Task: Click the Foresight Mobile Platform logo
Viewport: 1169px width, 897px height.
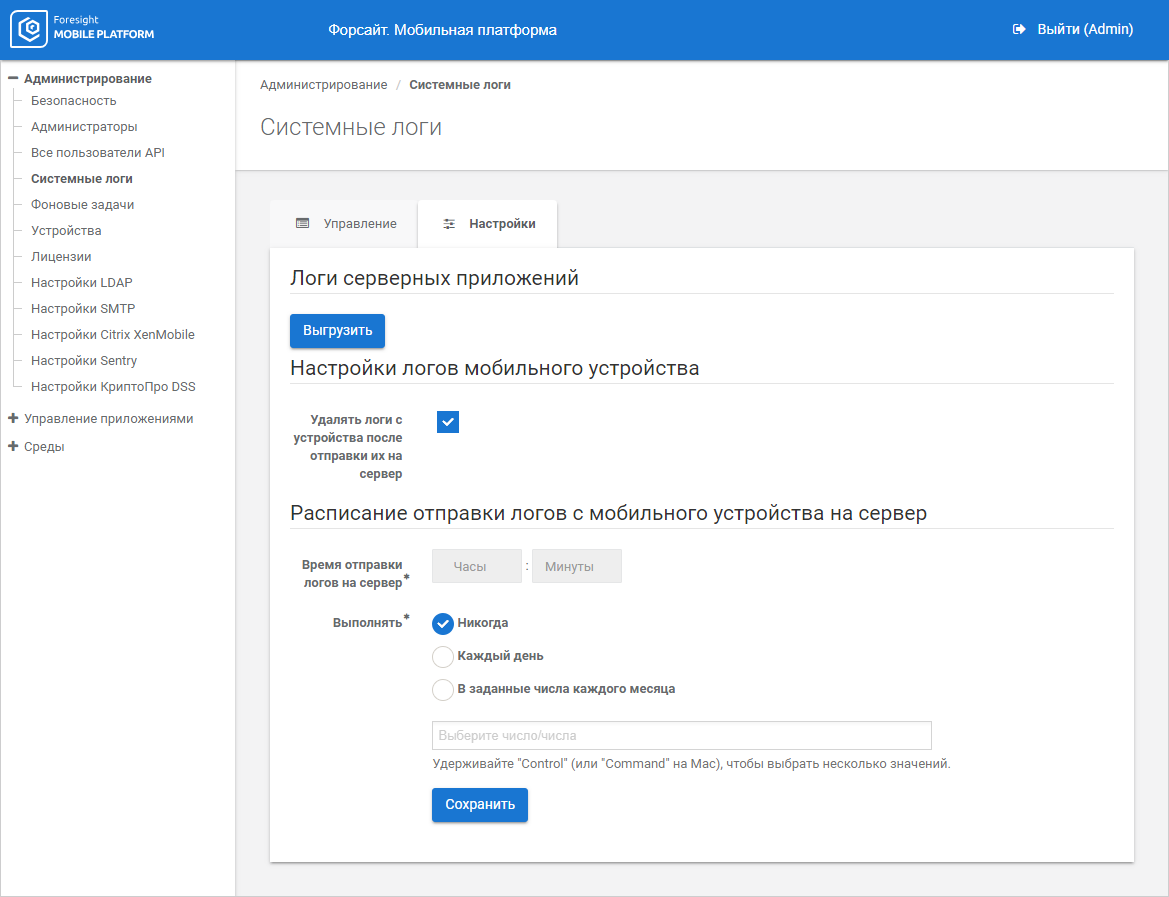Action: coord(82,30)
